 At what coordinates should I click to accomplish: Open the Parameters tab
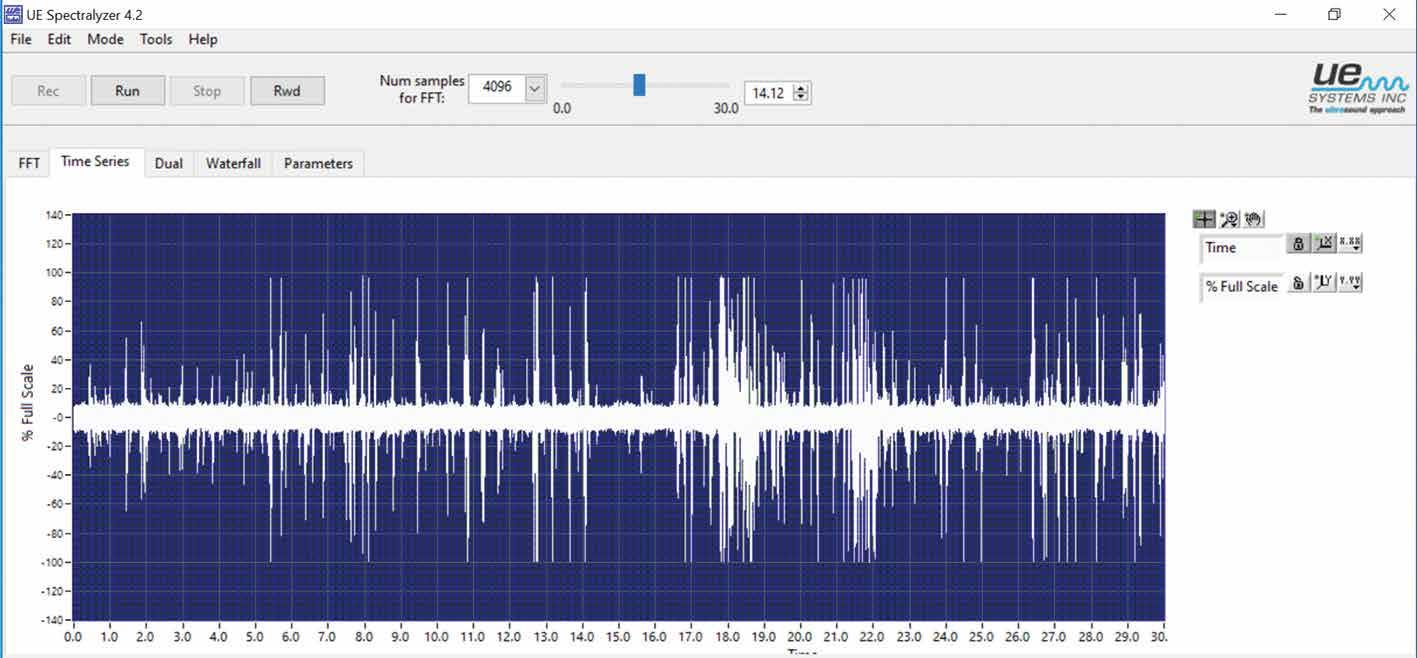(318, 163)
